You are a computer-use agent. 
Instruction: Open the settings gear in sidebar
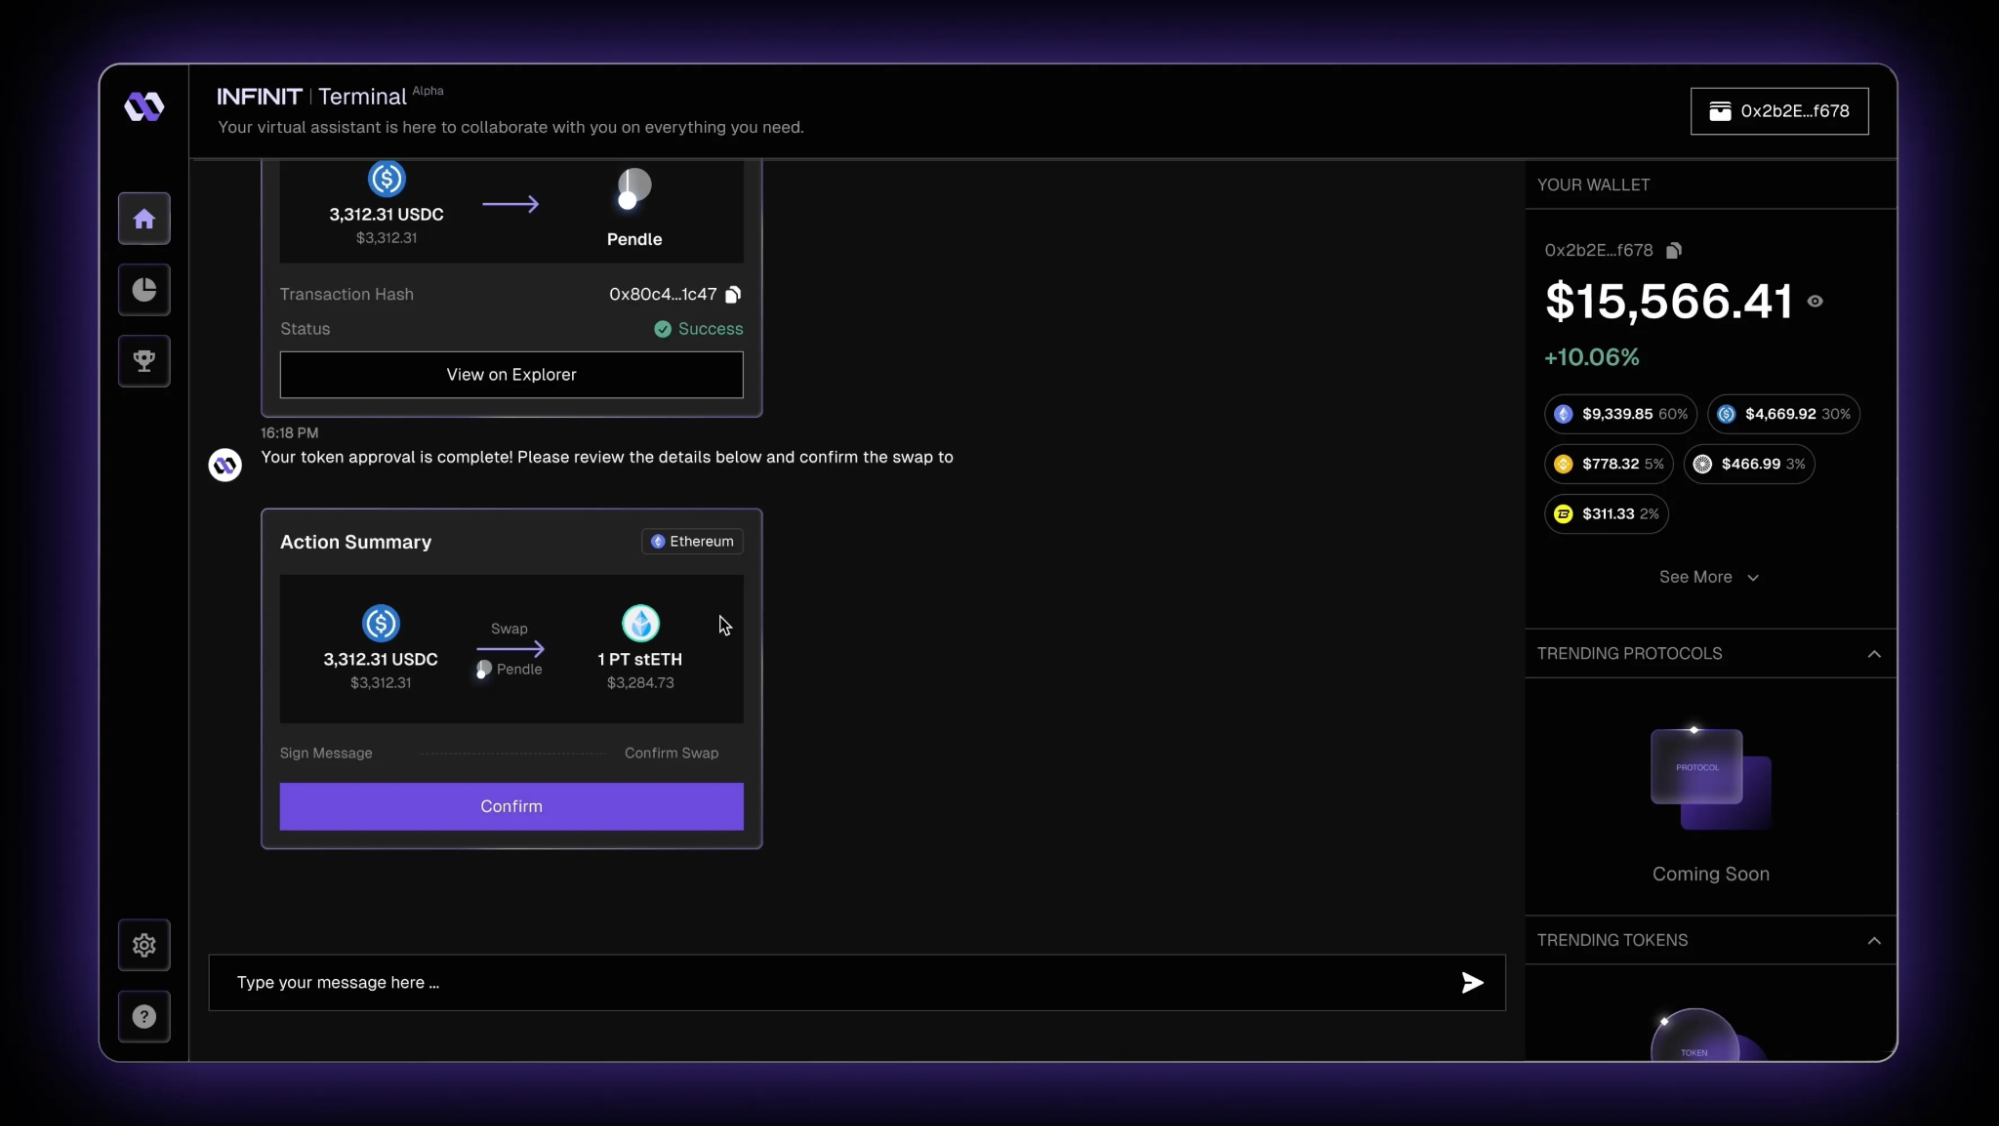pyautogui.click(x=144, y=945)
